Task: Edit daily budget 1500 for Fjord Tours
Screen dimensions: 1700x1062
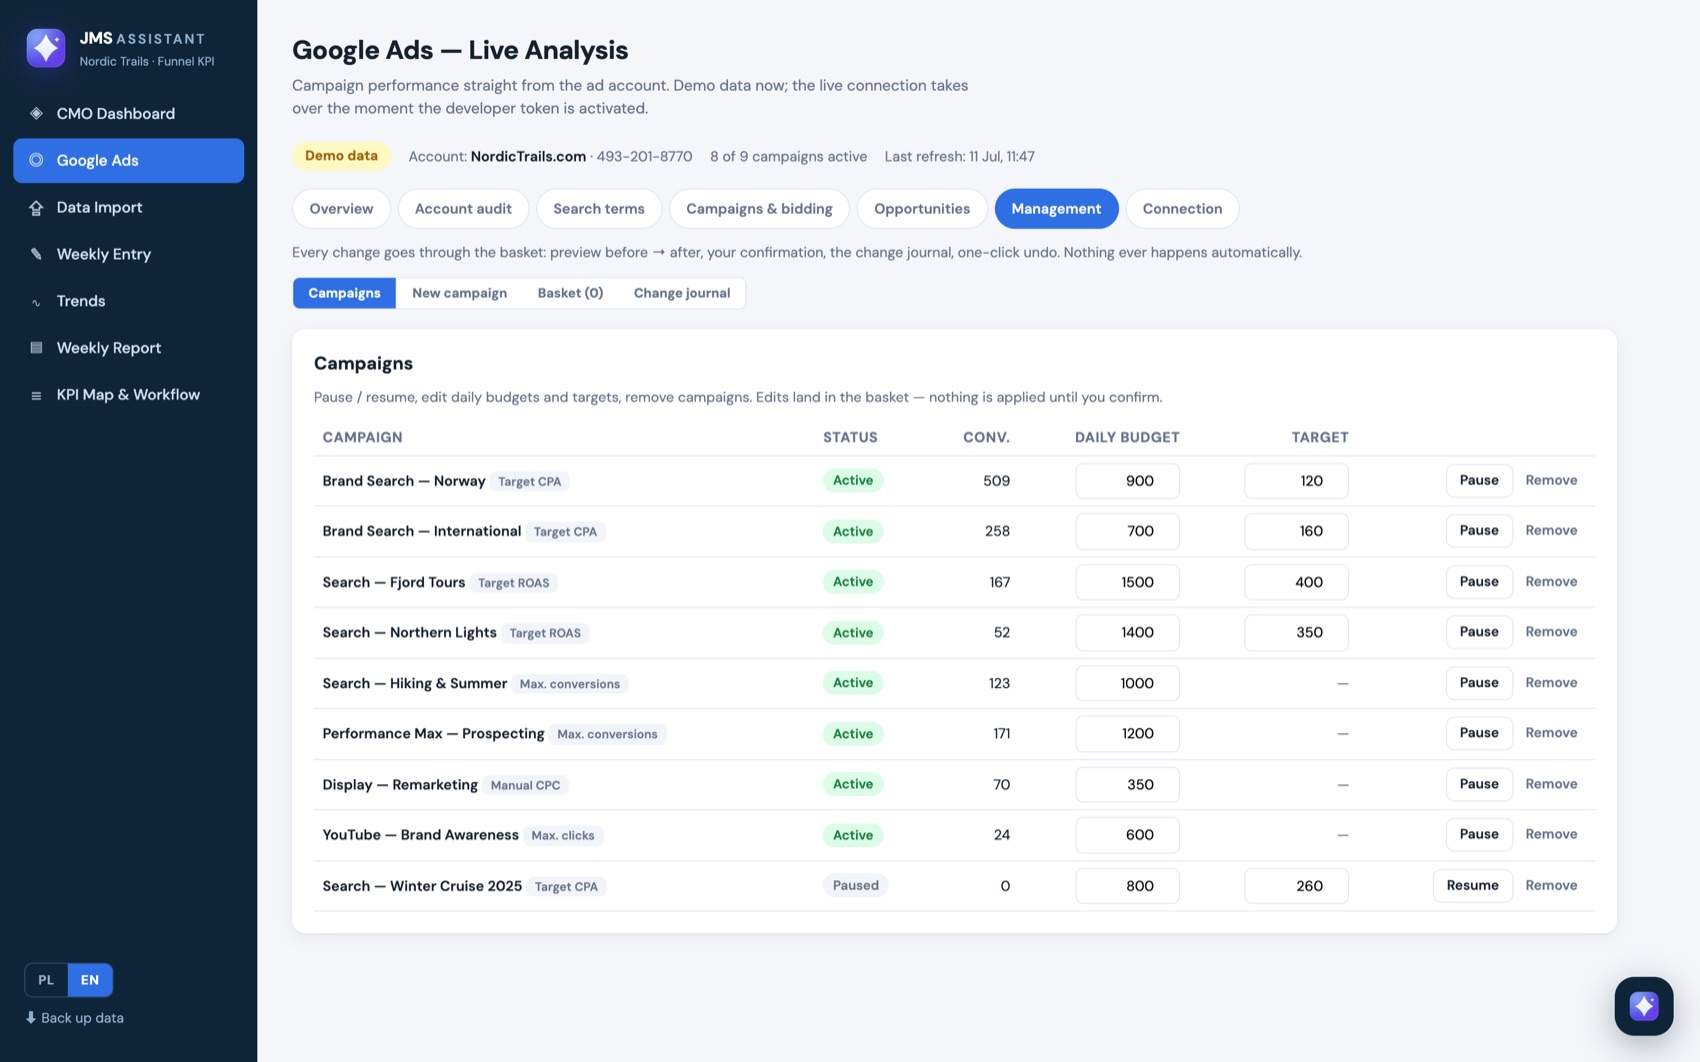Action: 1127,582
